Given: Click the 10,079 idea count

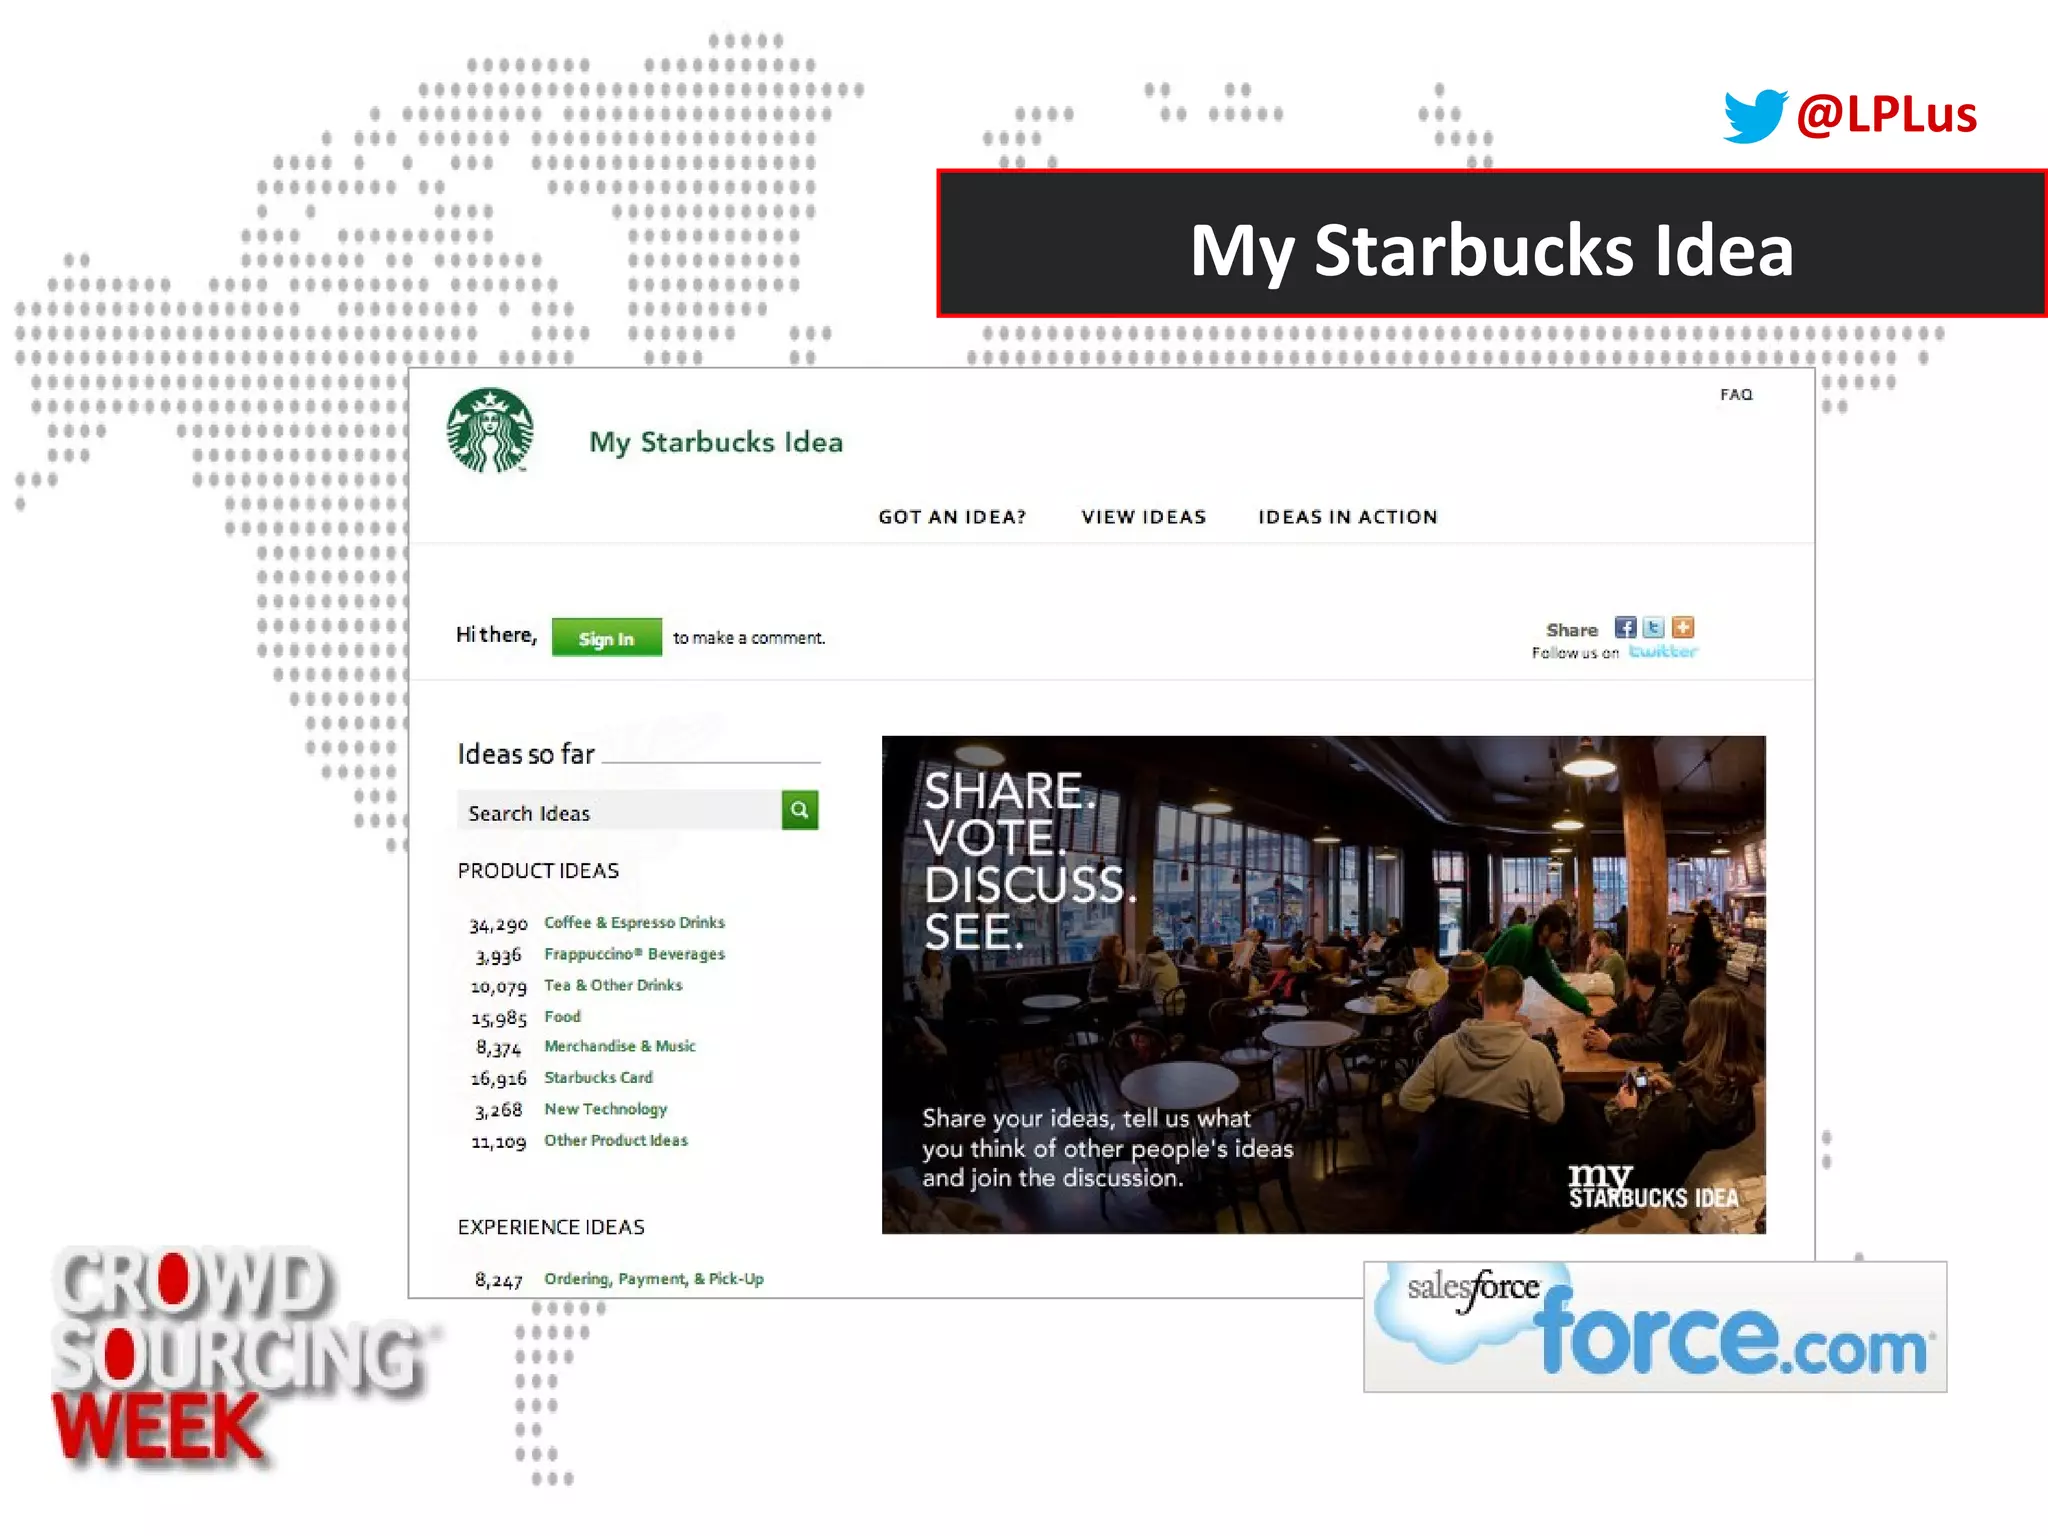Looking at the screenshot, I should (499, 987).
